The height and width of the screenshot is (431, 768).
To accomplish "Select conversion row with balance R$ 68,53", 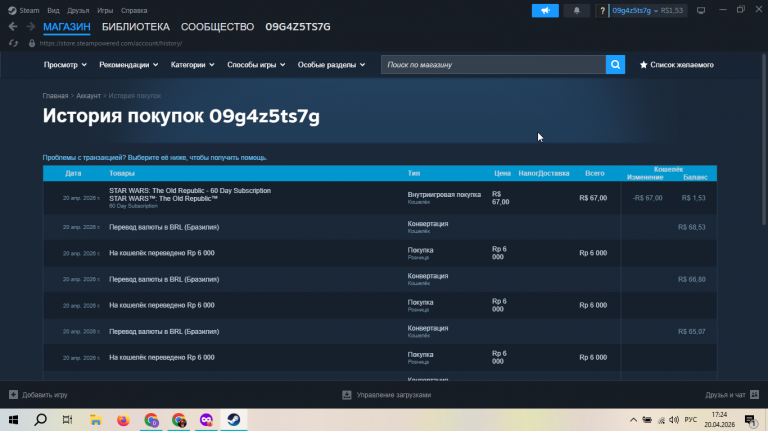I will pos(380,227).
